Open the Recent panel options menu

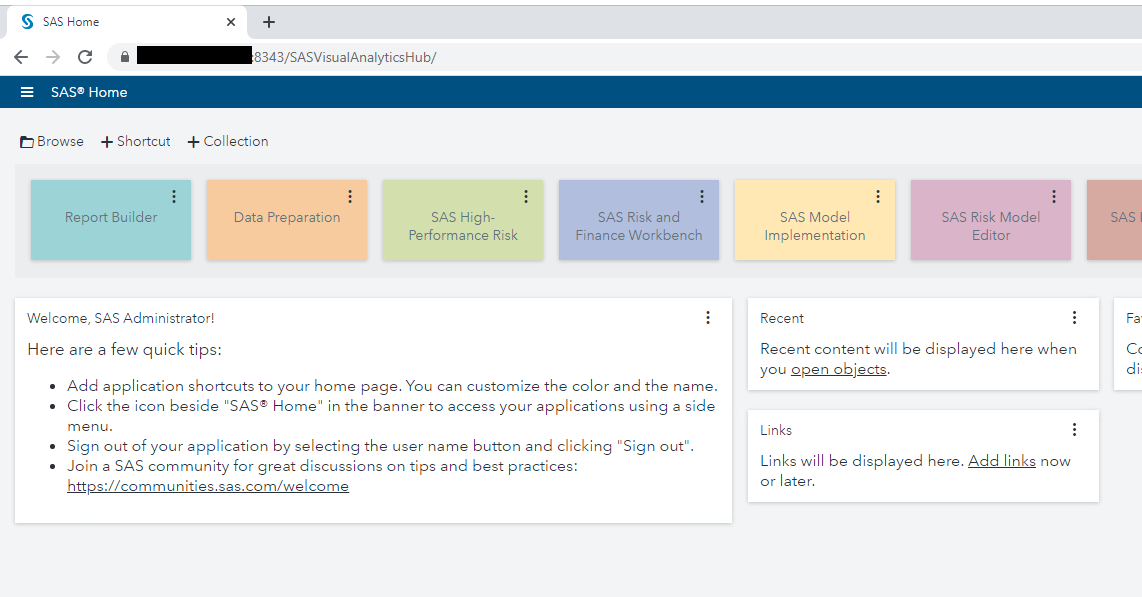(1074, 317)
